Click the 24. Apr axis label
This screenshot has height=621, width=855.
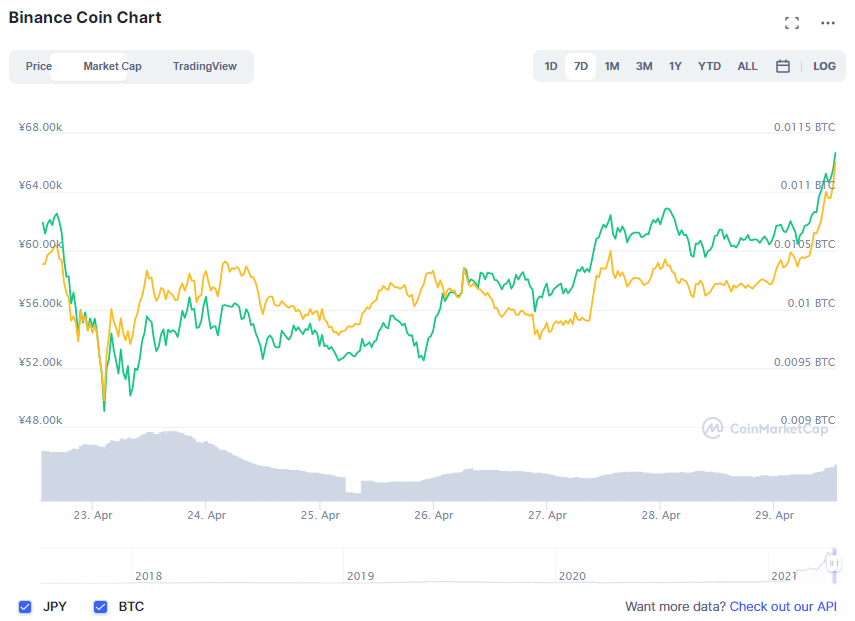206,515
